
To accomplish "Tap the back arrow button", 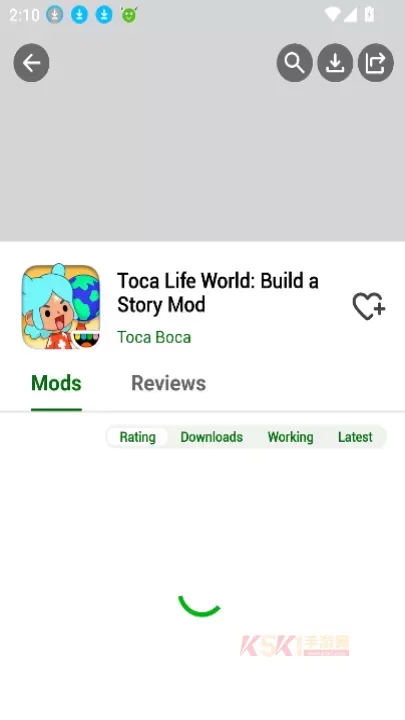I will 31,63.
